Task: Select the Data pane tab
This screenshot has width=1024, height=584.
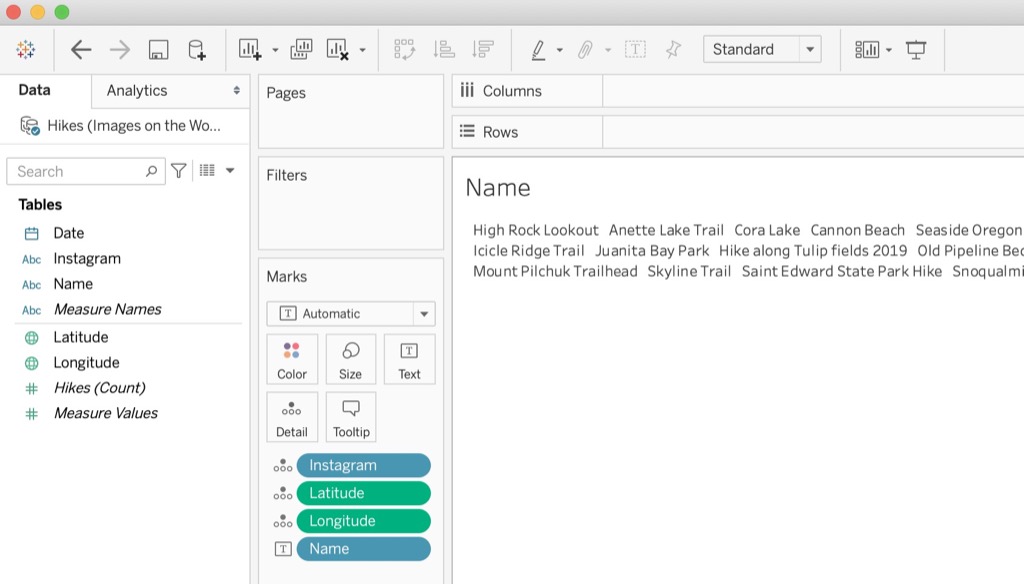Action: tap(33, 89)
